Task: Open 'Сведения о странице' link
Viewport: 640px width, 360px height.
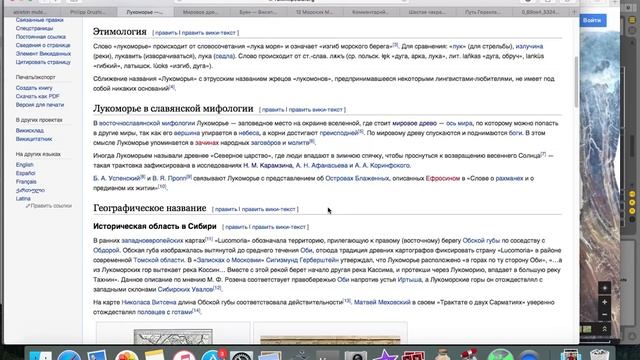Action: (x=43, y=45)
